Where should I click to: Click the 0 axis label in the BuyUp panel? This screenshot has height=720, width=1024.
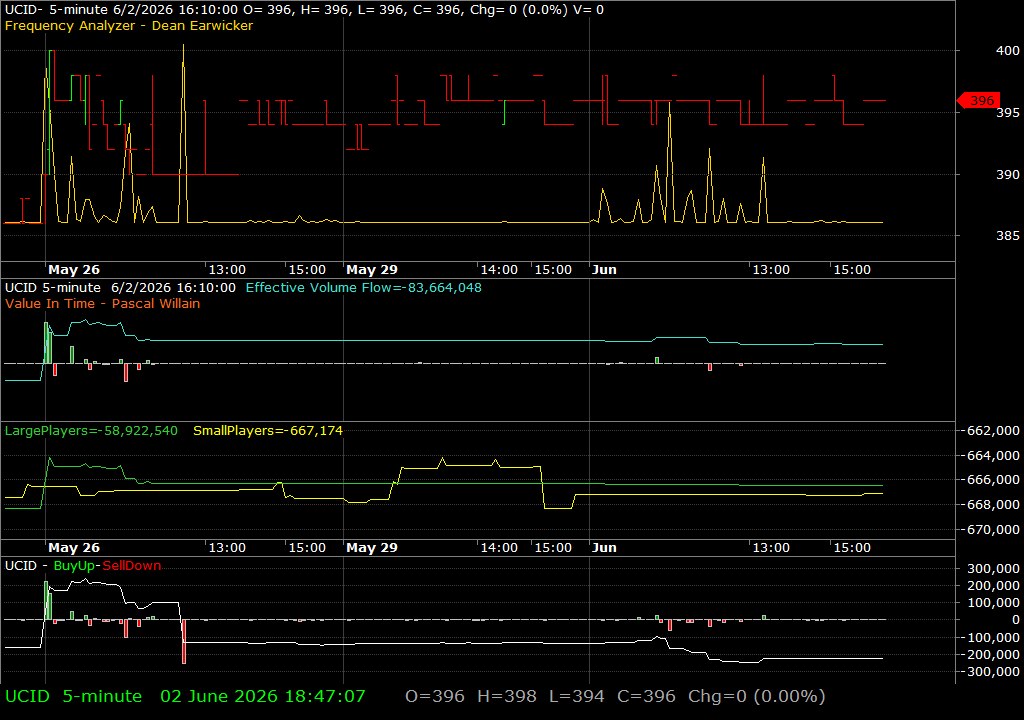(1016, 620)
